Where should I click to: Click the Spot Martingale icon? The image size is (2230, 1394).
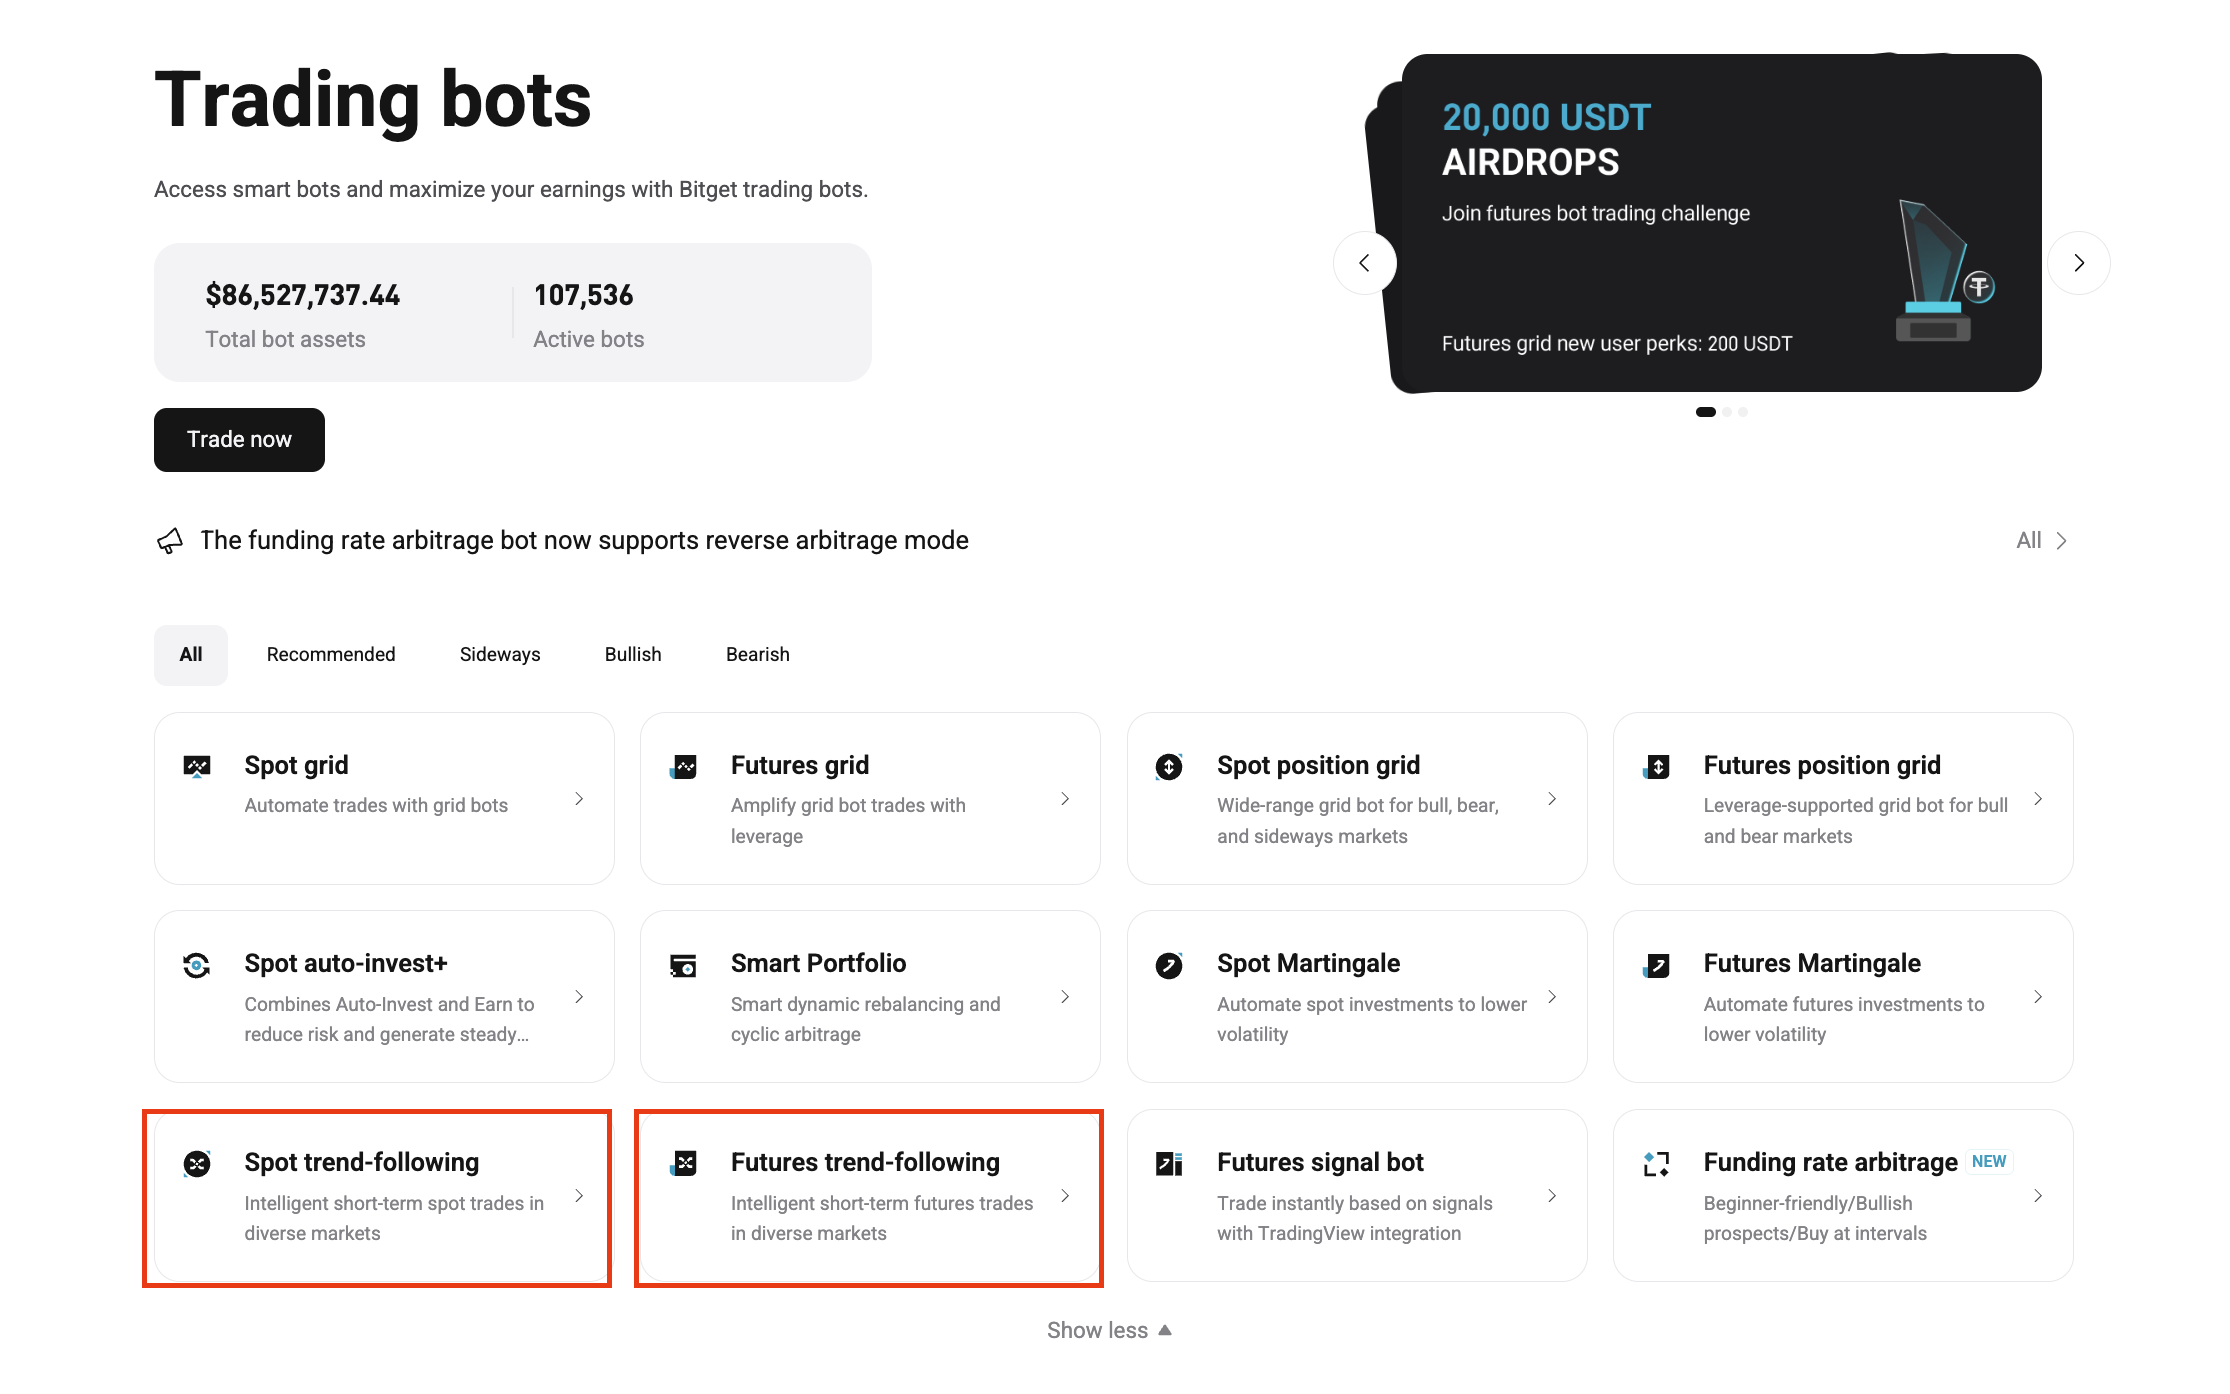point(1169,965)
